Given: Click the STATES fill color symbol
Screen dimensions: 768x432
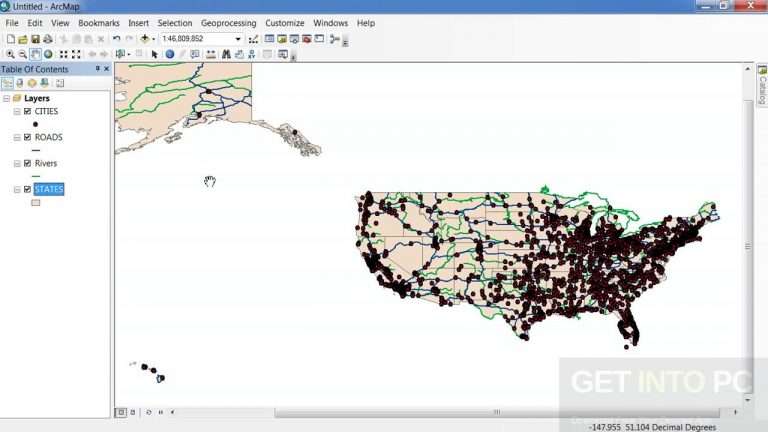Looking at the screenshot, I should point(36,203).
